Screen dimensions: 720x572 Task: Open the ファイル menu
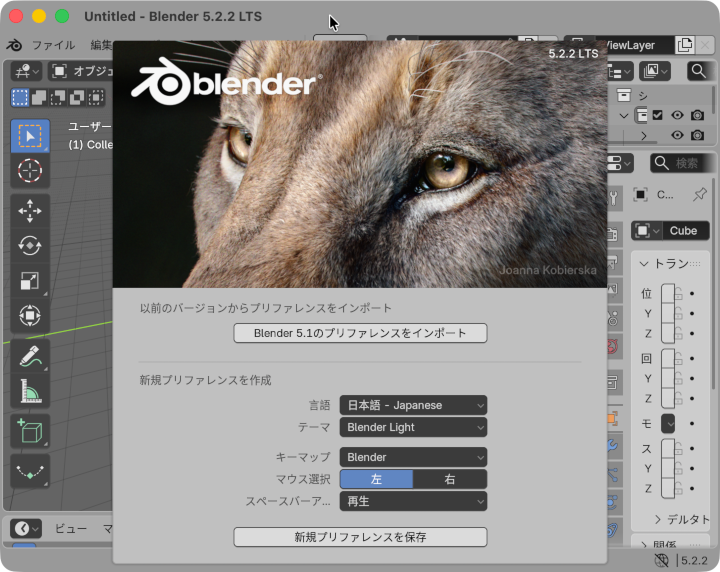pos(54,45)
